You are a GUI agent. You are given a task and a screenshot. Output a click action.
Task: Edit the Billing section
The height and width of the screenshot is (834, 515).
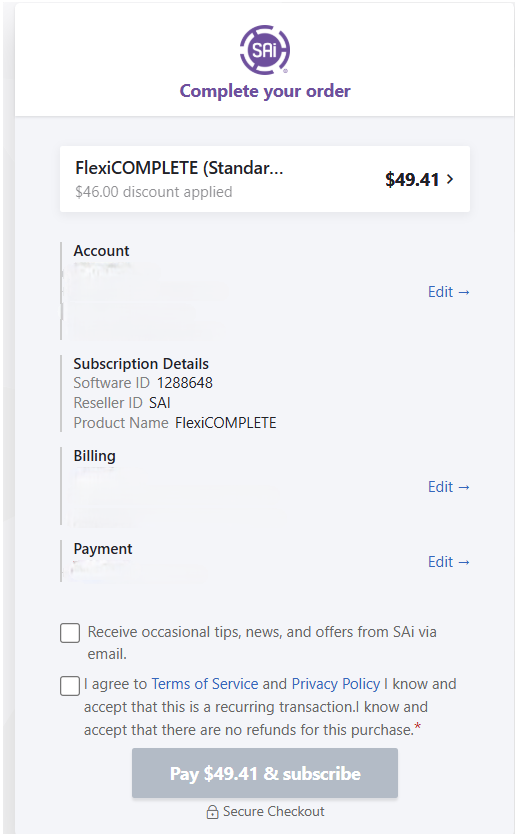pyautogui.click(x=448, y=487)
